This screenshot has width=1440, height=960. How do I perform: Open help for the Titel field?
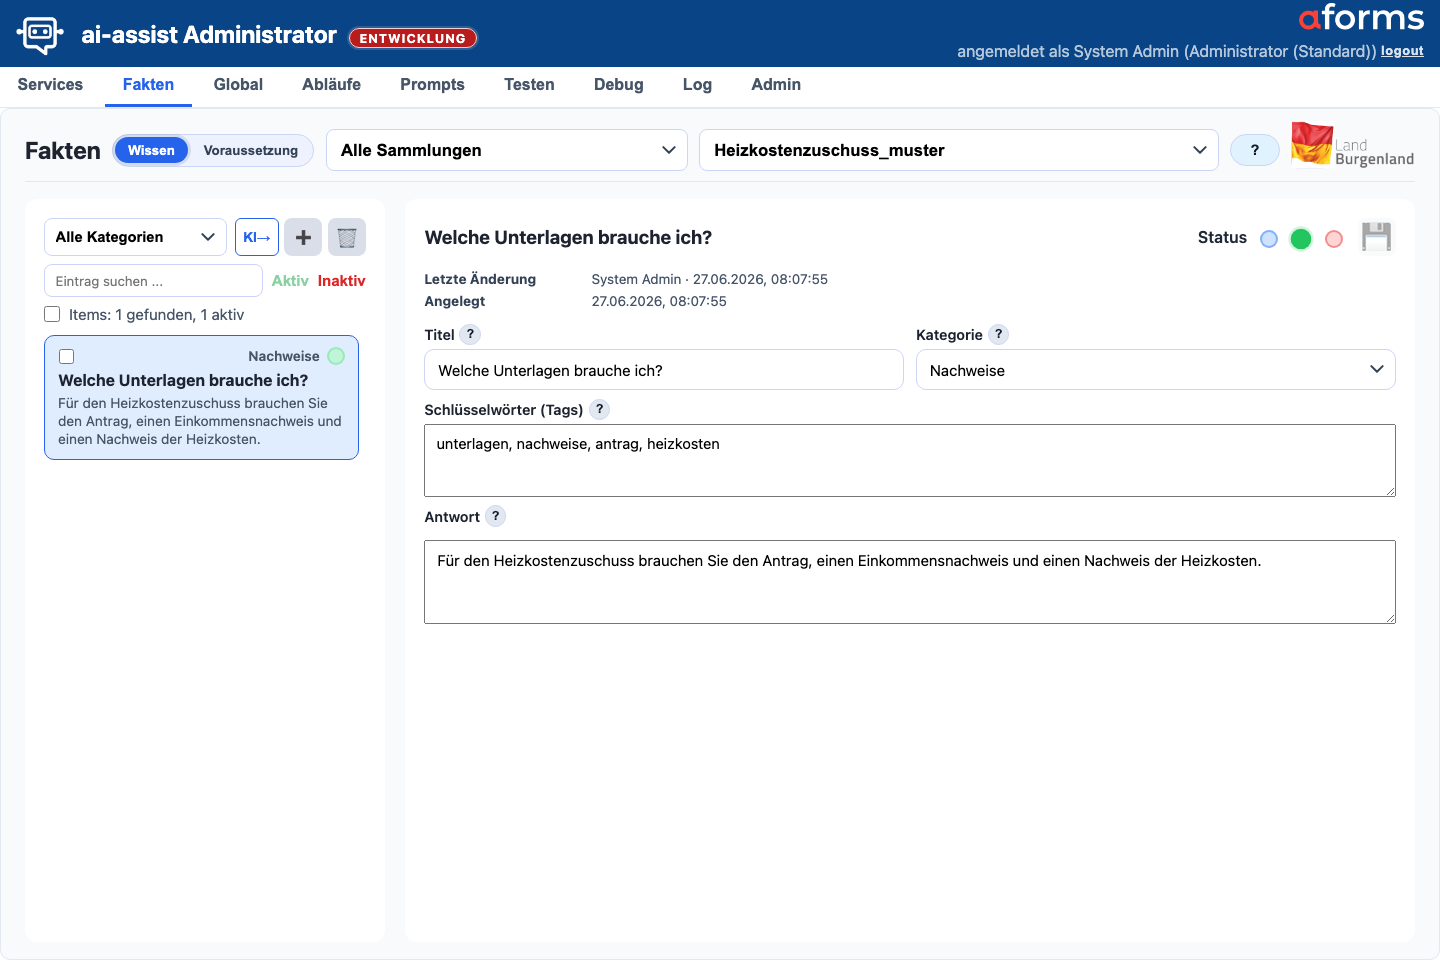(470, 334)
